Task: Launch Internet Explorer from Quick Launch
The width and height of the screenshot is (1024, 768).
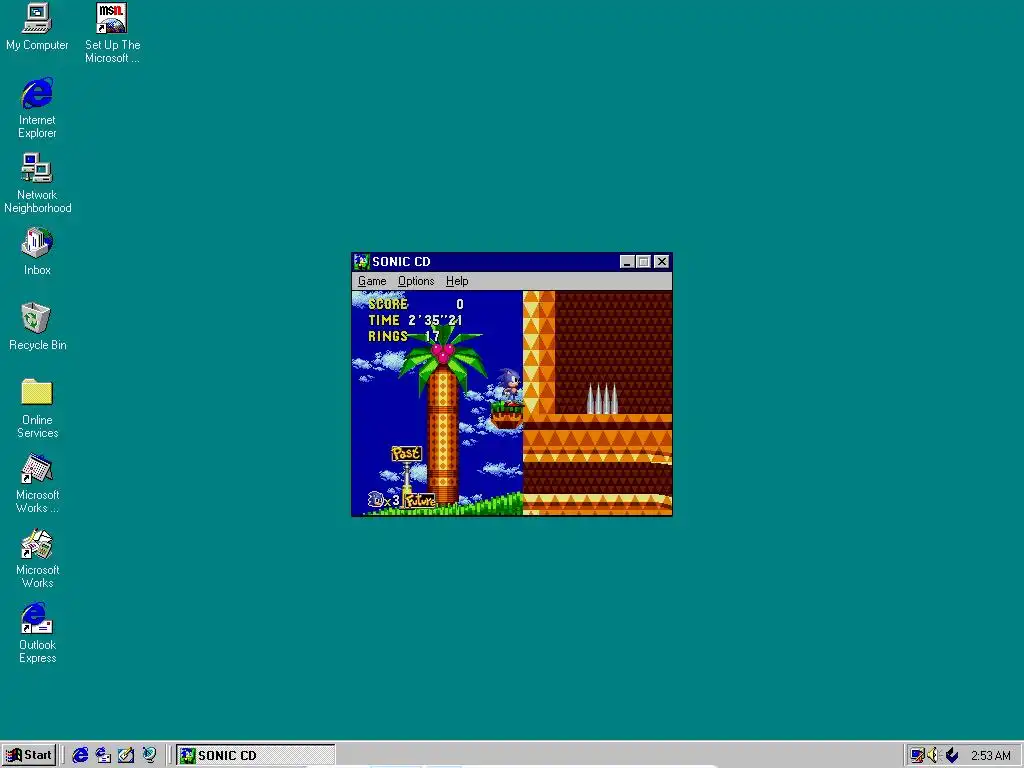Action: point(80,756)
